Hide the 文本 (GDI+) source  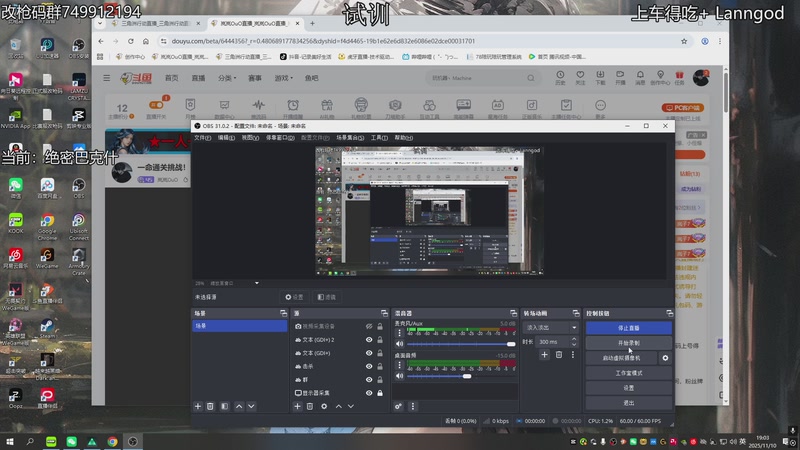click(369, 353)
